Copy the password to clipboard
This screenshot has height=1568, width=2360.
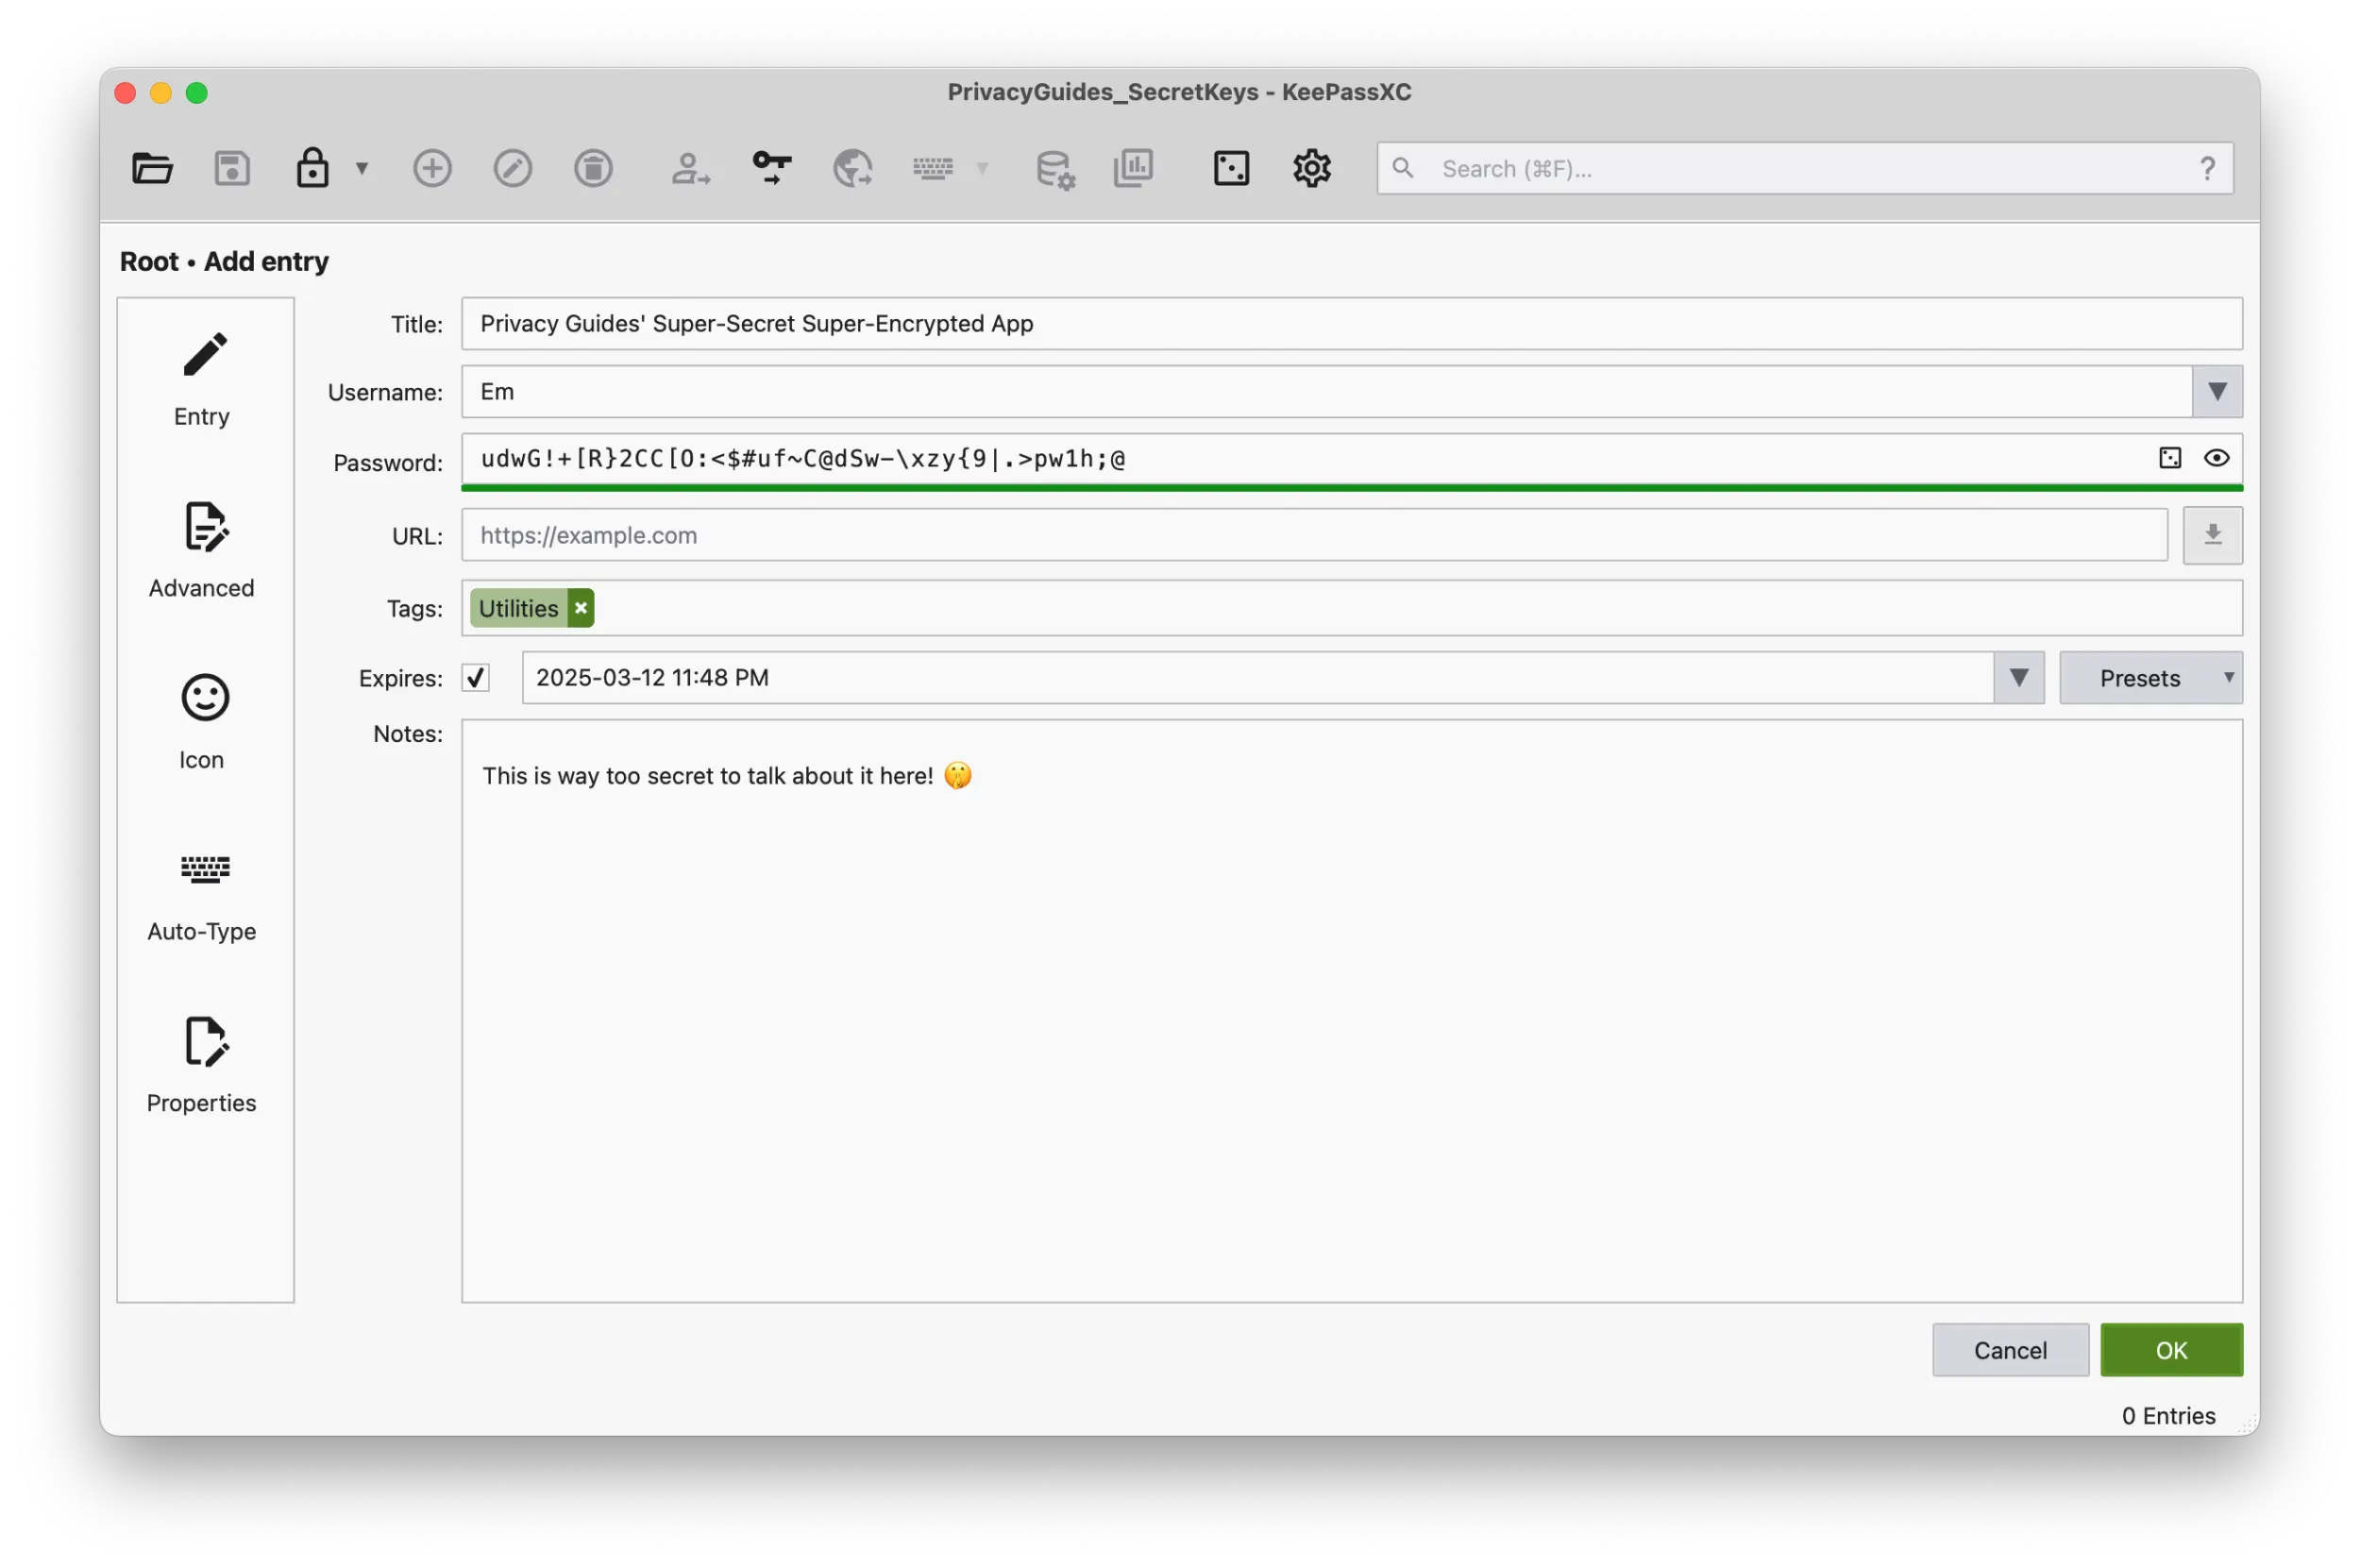[x=771, y=168]
